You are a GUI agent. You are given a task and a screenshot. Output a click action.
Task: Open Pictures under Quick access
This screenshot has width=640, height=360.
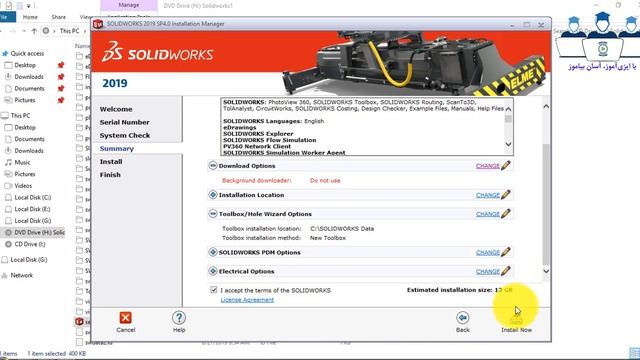click(25, 100)
